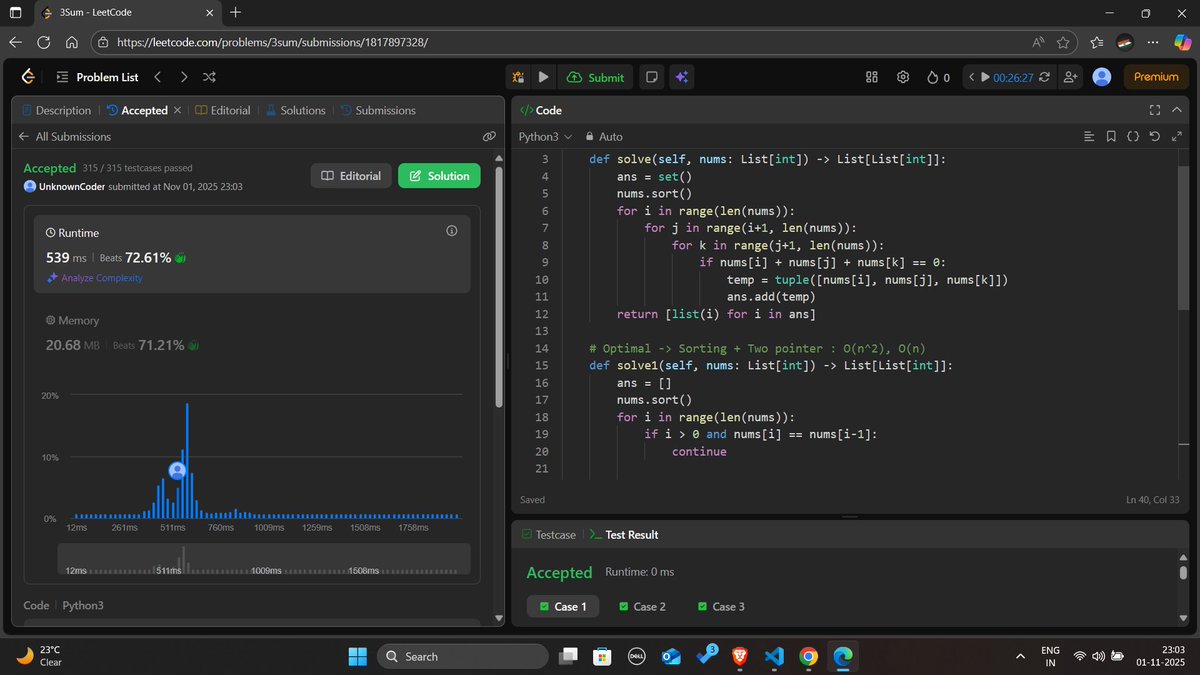
Task: Click the green Submit button
Action: coord(595,77)
